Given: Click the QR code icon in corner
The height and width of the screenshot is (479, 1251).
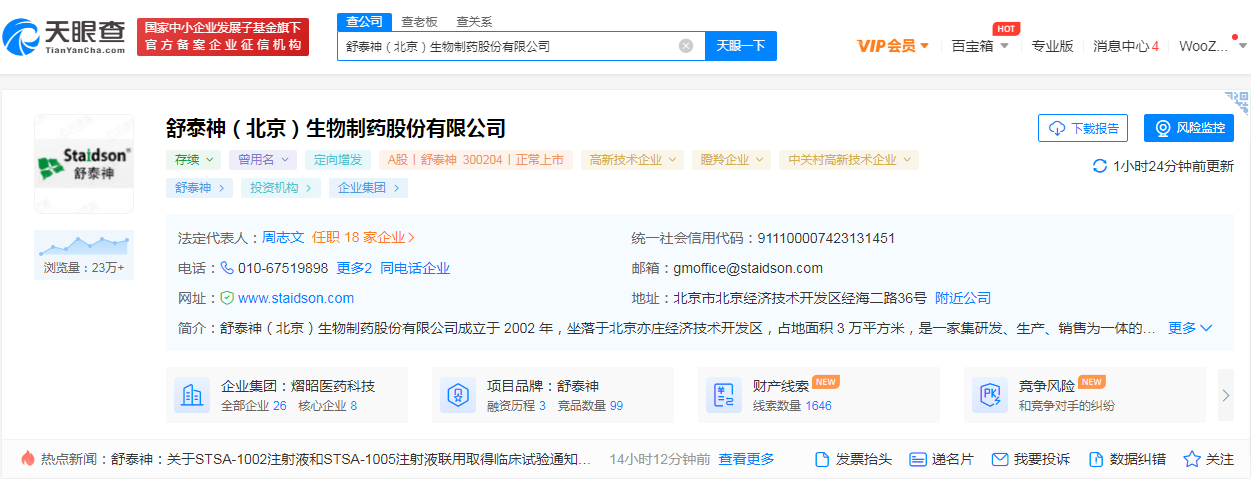Looking at the screenshot, I should pos(1237,102).
